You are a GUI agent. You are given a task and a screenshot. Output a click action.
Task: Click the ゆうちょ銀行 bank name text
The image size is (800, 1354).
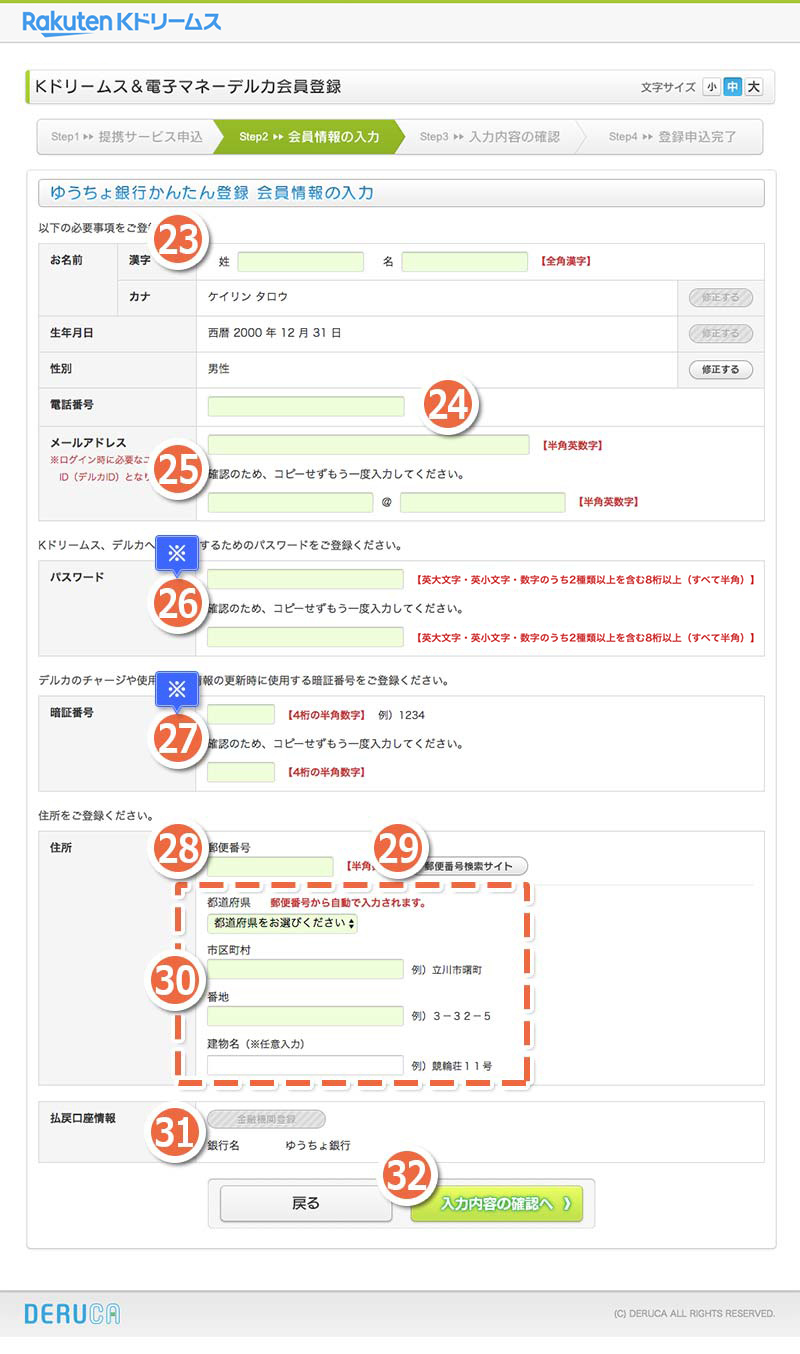(x=318, y=1145)
